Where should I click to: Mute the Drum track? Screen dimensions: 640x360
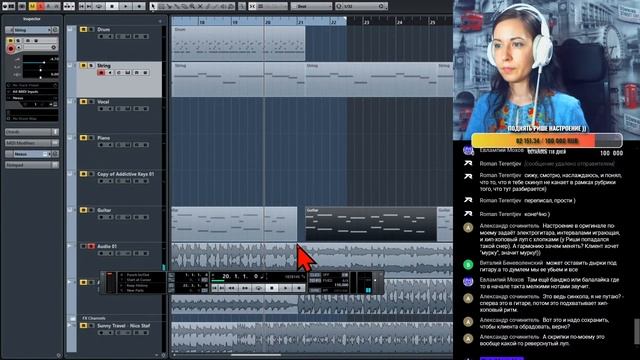coord(84,29)
